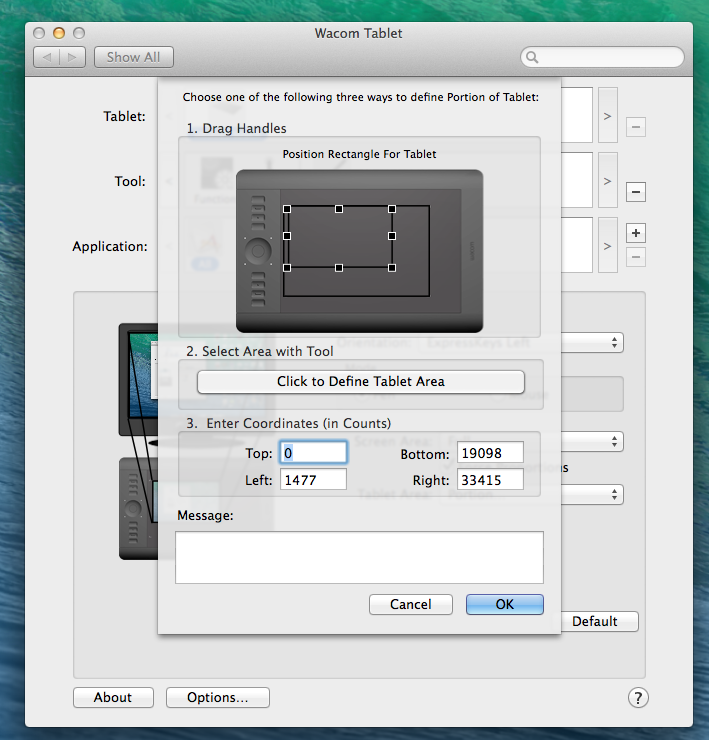Click the bottom-right handle of tablet rectangle

coord(392,268)
